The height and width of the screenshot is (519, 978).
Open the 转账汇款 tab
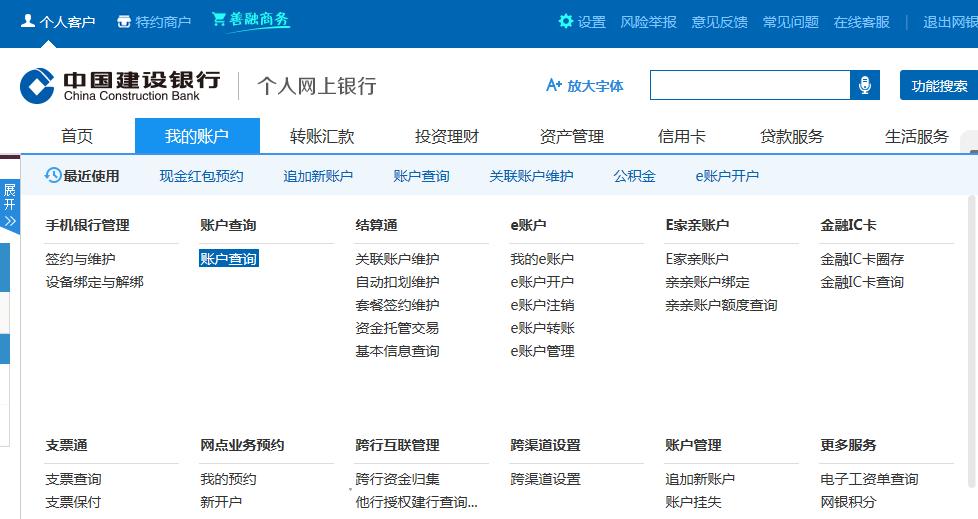(x=322, y=136)
